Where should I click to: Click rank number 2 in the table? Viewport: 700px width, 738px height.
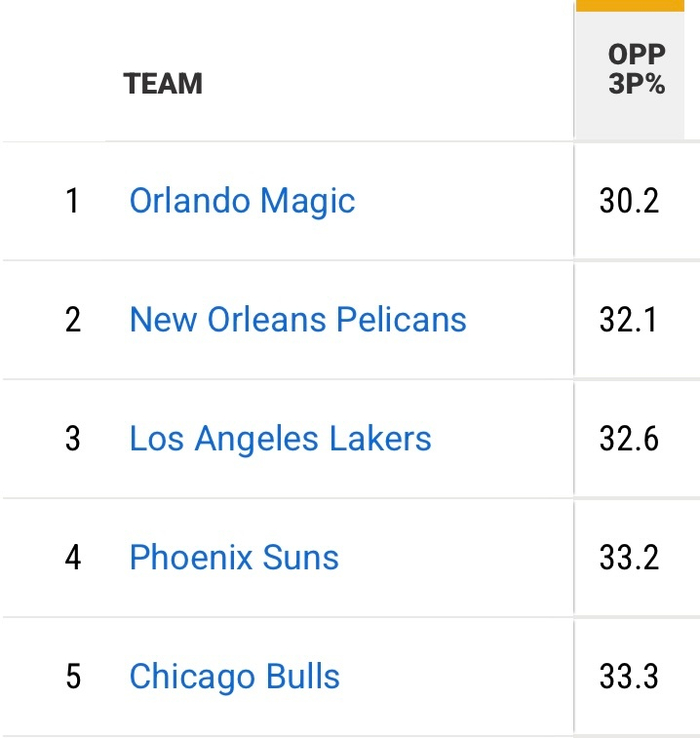point(72,320)
